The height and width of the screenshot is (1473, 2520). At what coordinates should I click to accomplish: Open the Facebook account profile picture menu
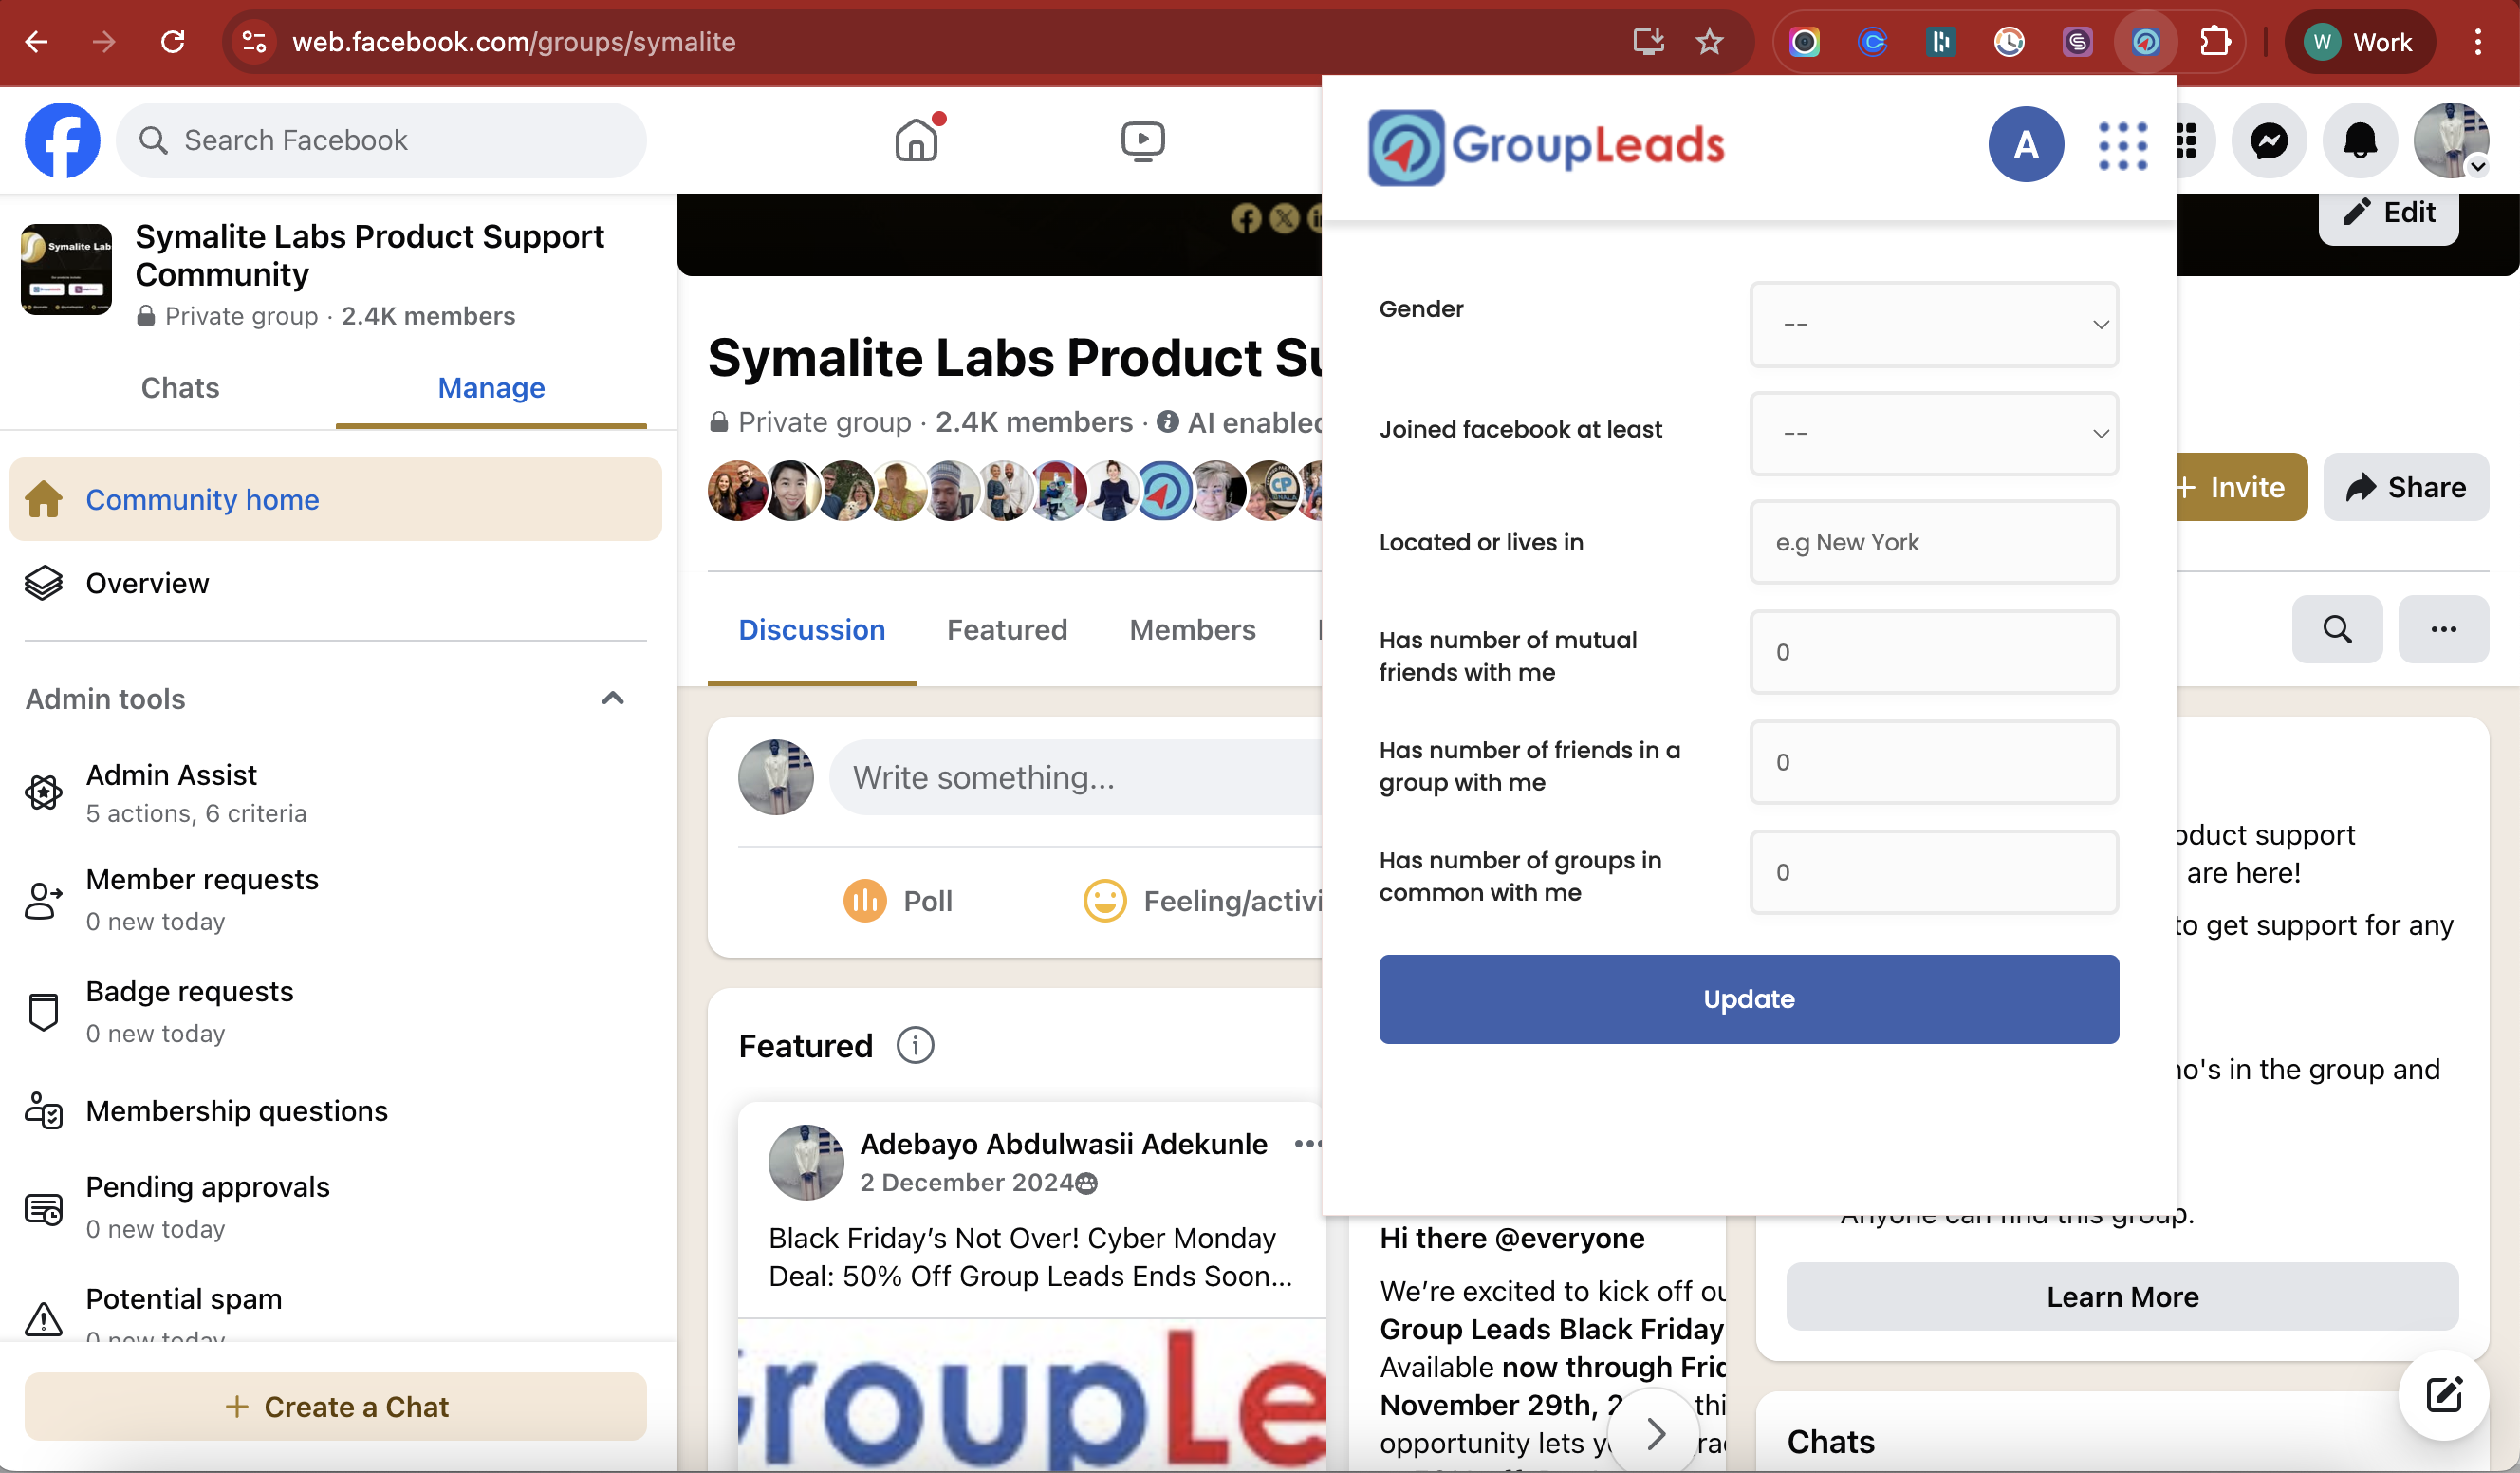(x=2451, y=140)
